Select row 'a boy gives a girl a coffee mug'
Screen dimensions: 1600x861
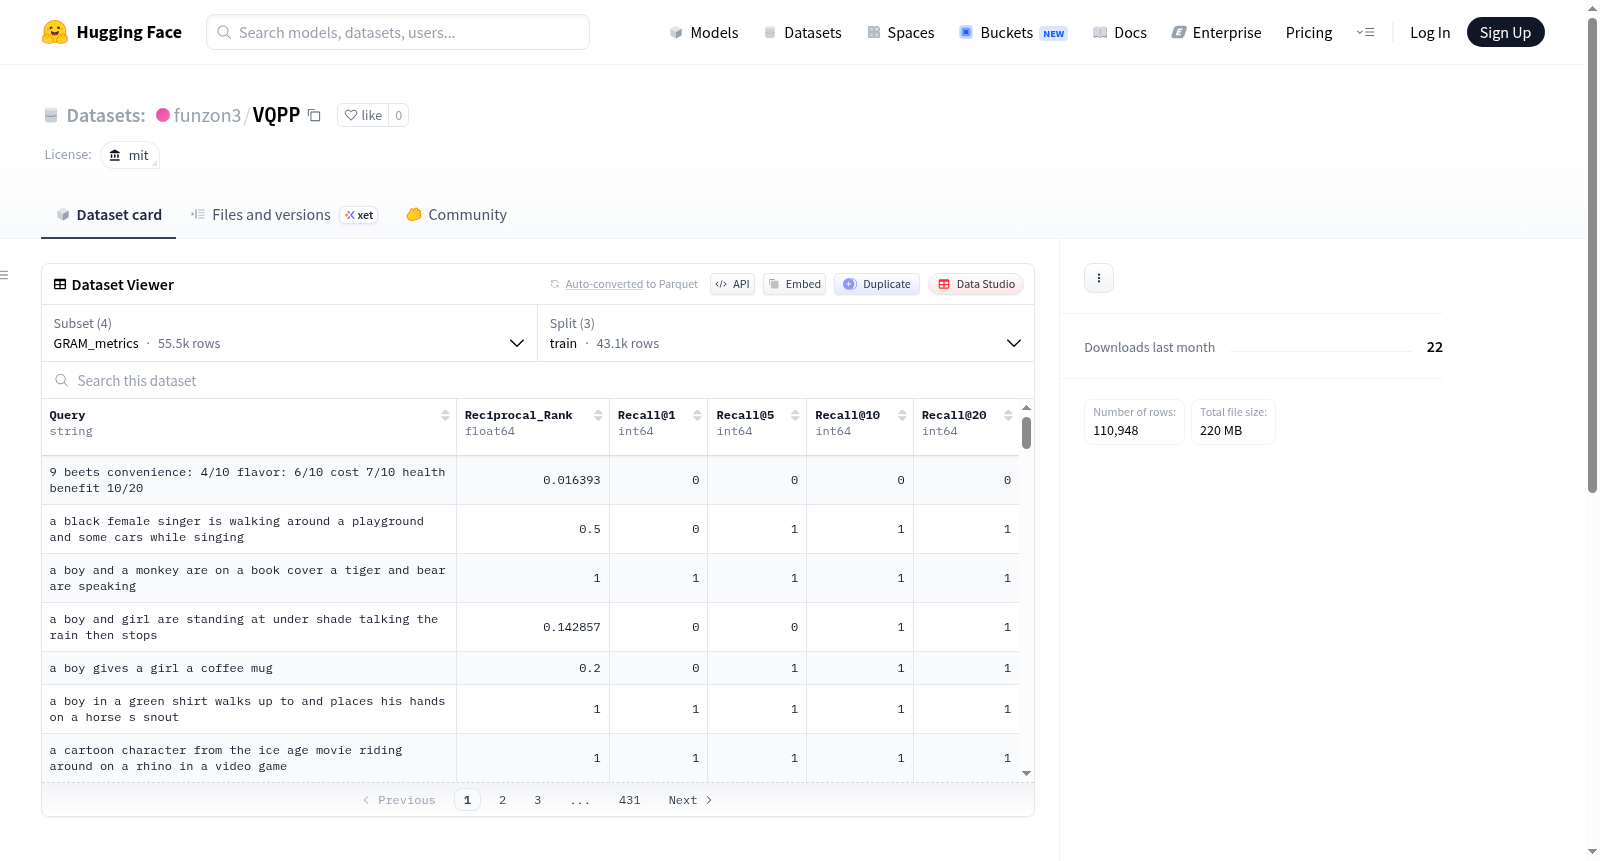coord(530,668)
